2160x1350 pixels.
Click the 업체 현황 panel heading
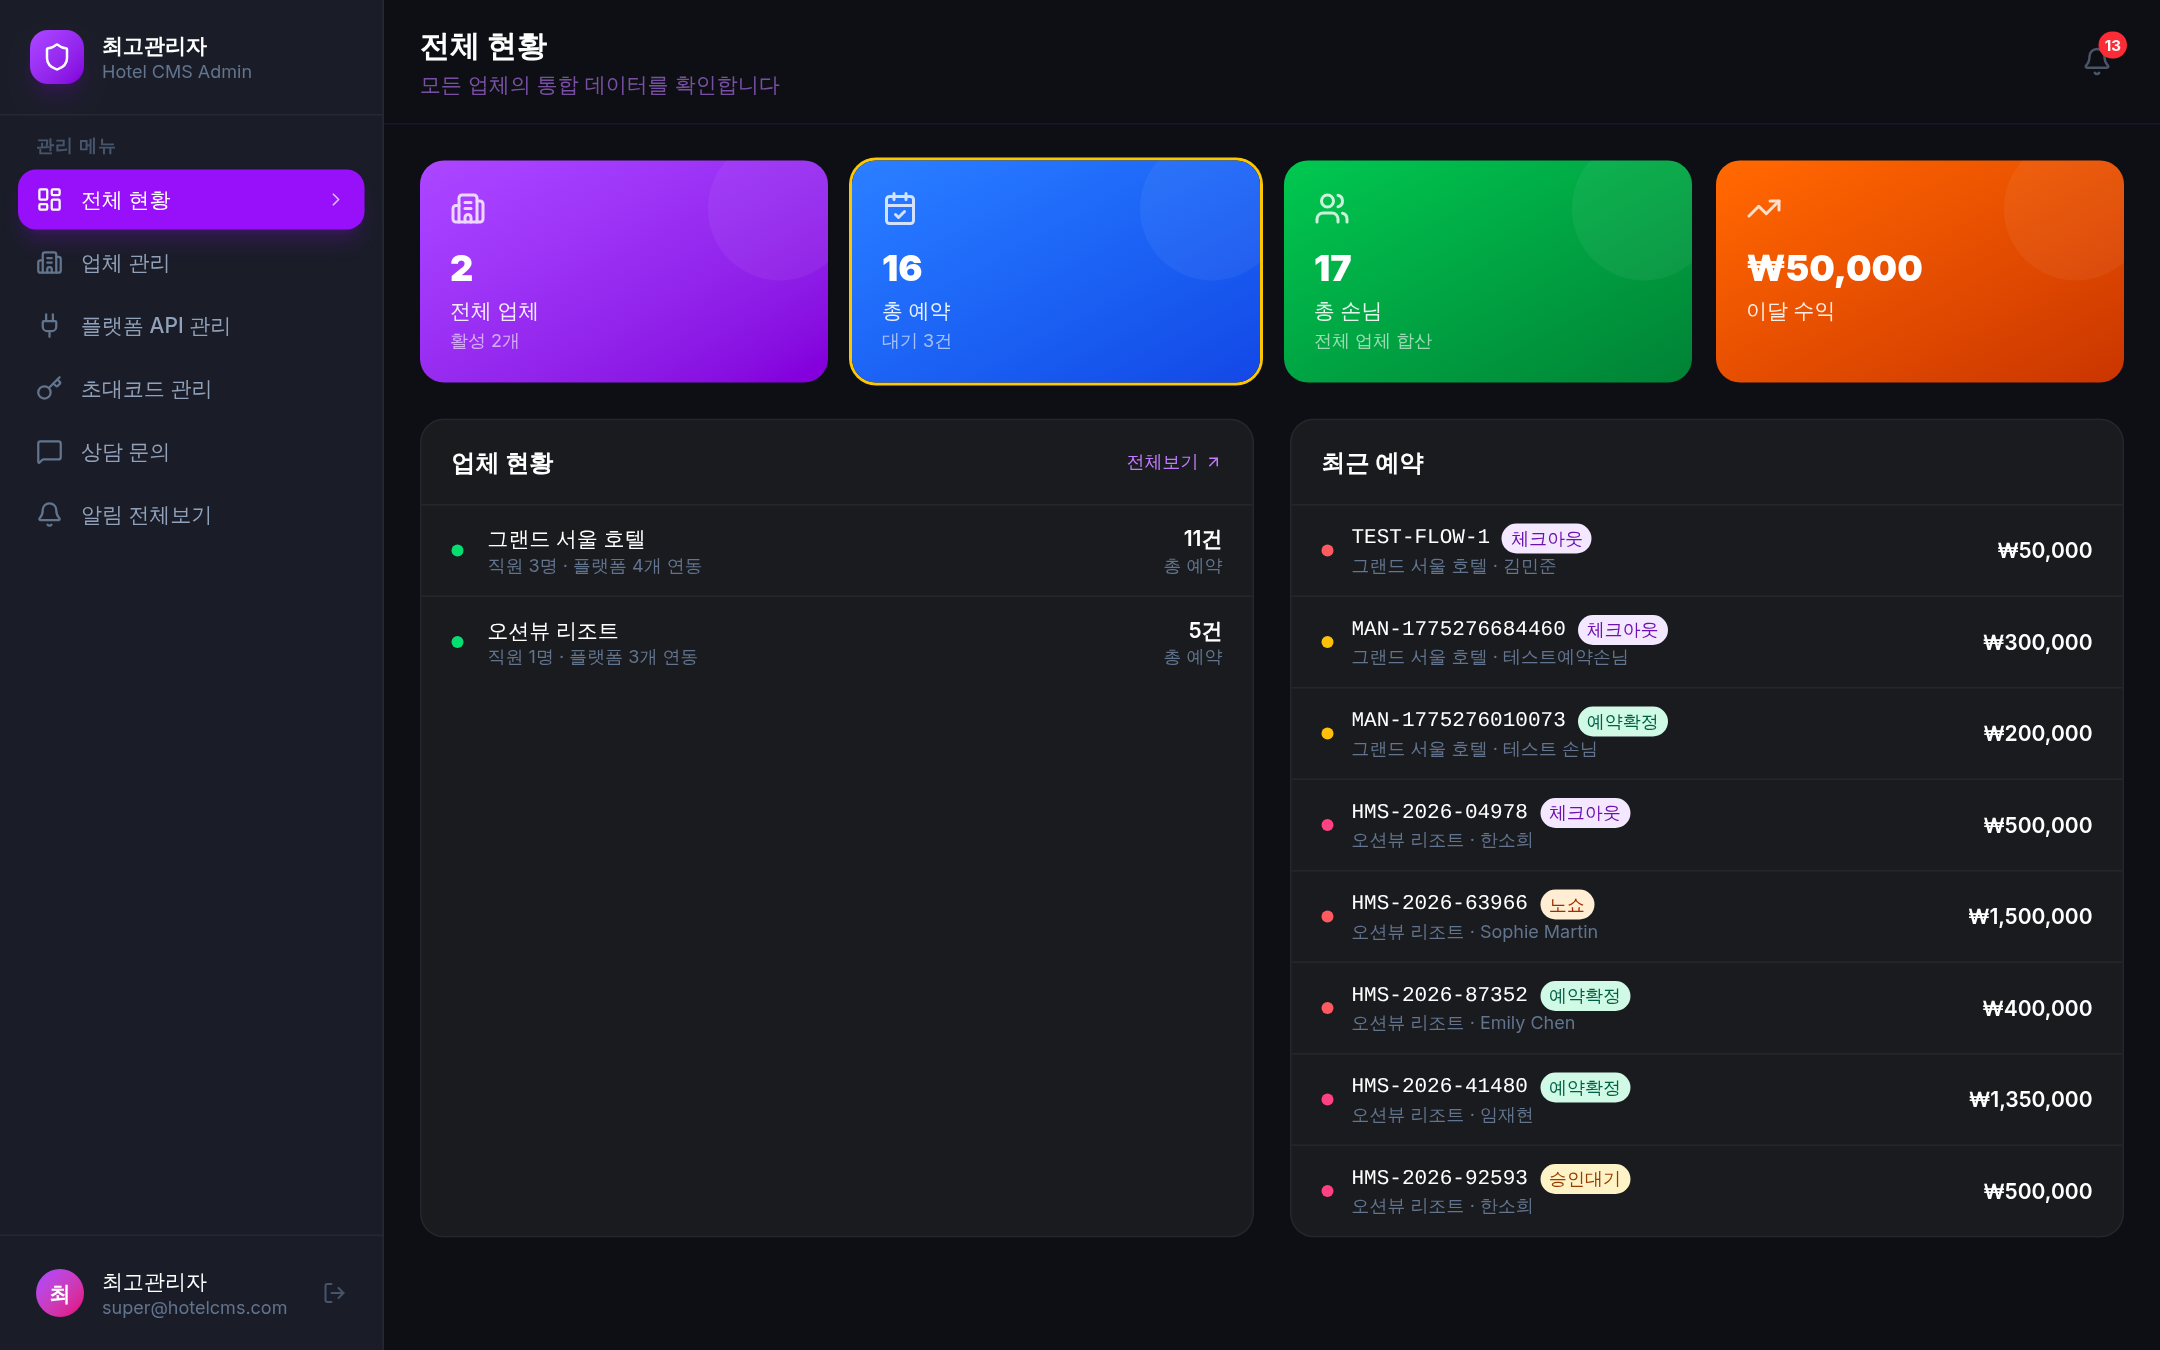[502, 463]
